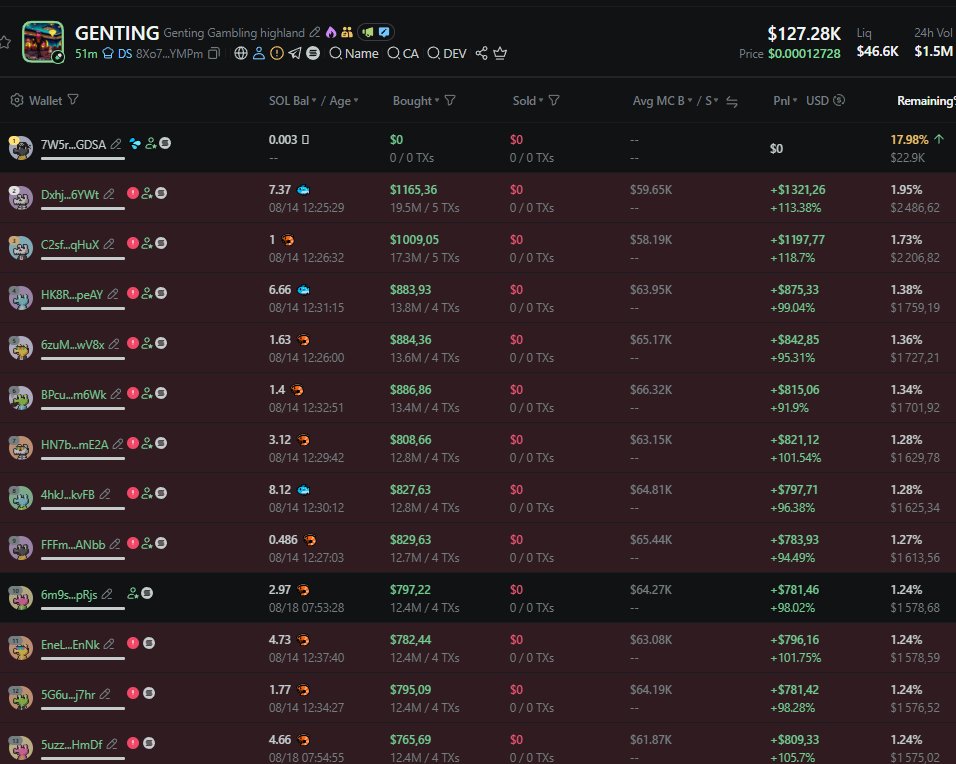Click the purple flame icon beside token name
The height and width of the screenshot is (764, 956).
tap(331, 32)
